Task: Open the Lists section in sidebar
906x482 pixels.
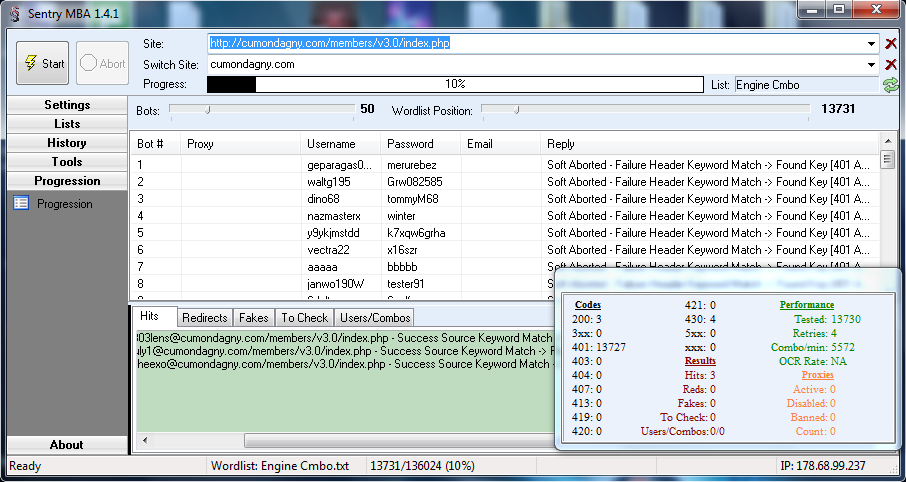Action: pos(67,124)
